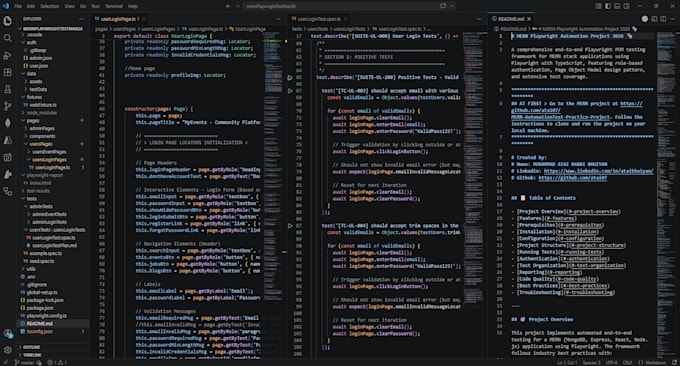This screenshot has width=680, height=366.
Task: Close the README.md tab
Action: 529,19
